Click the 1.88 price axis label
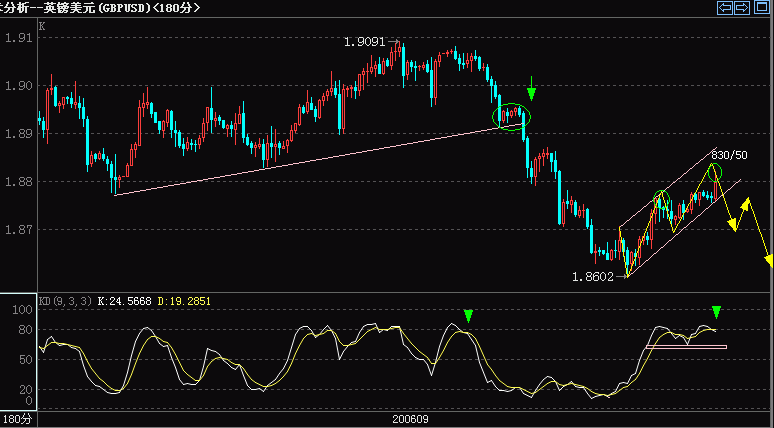 pyautogui.click(x=18, y=182)
